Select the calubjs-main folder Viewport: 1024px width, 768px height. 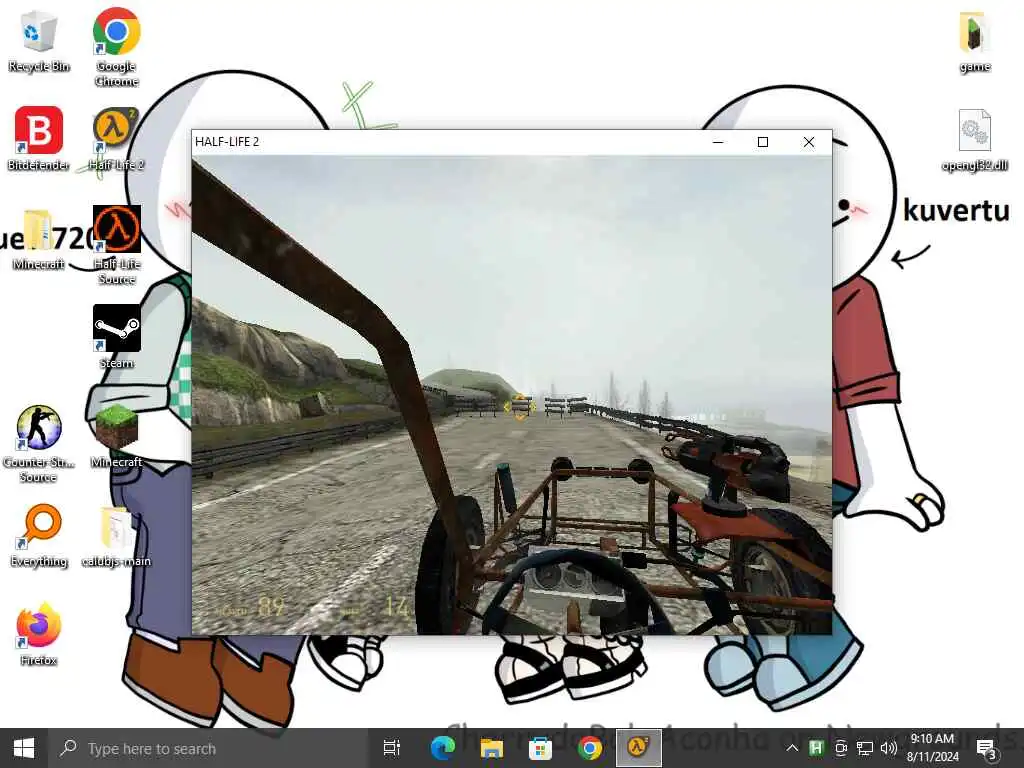116,537
